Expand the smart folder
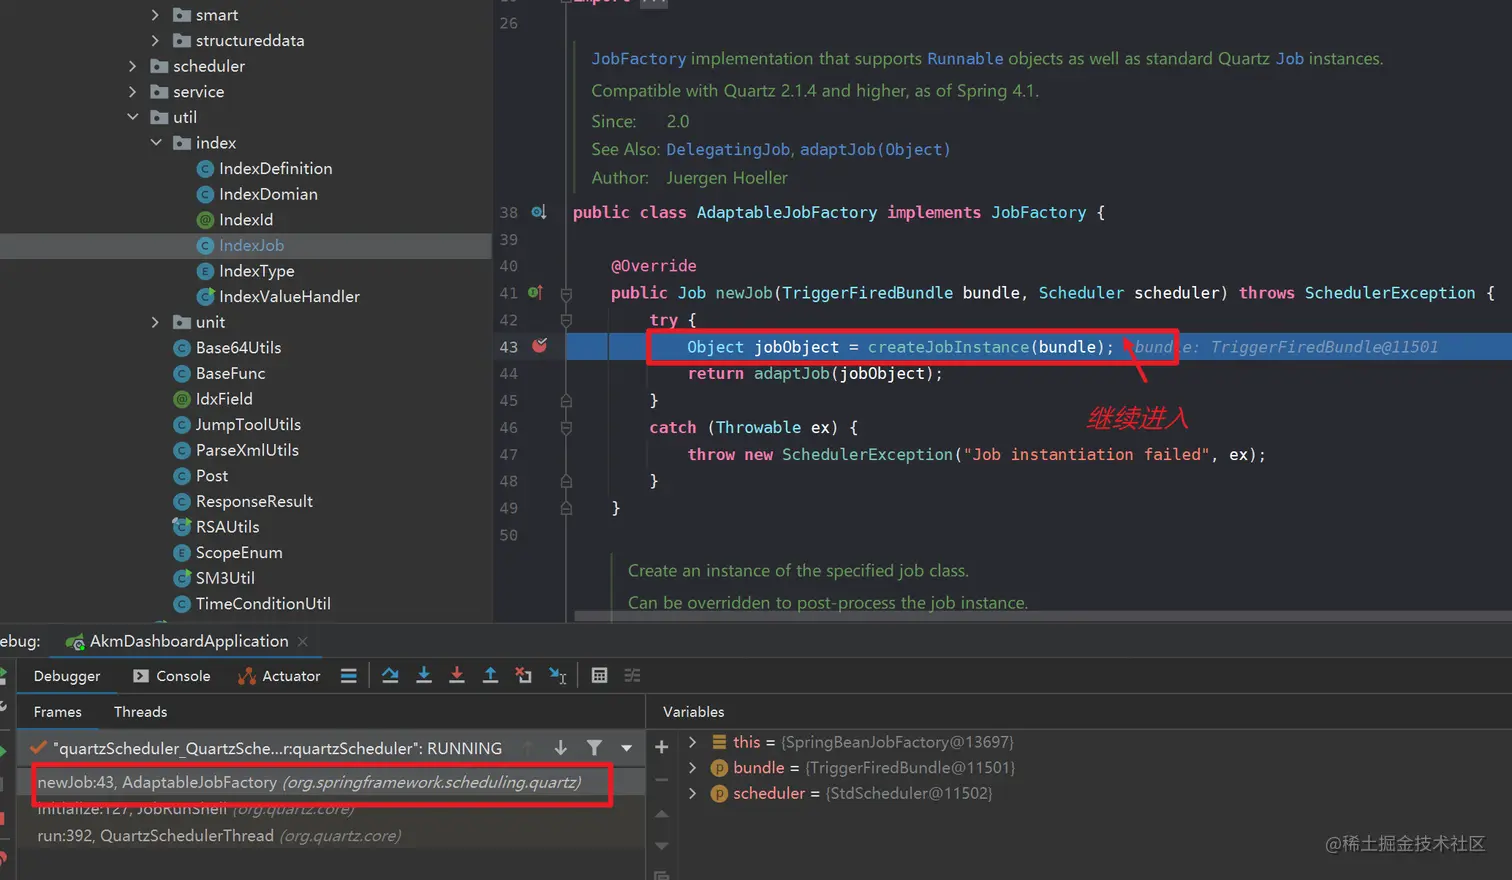Image resolution: width=1512 pixels, height=880 pixels. [x=155, y=15]
